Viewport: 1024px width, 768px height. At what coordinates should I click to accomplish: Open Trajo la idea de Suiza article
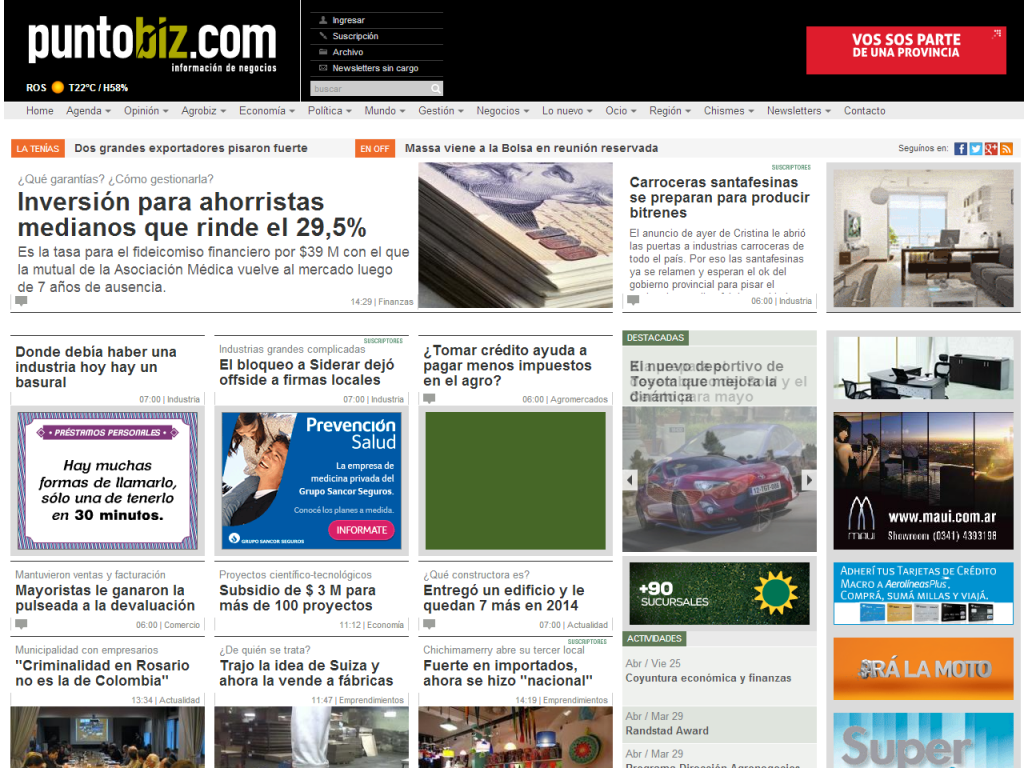pos(306,673)
